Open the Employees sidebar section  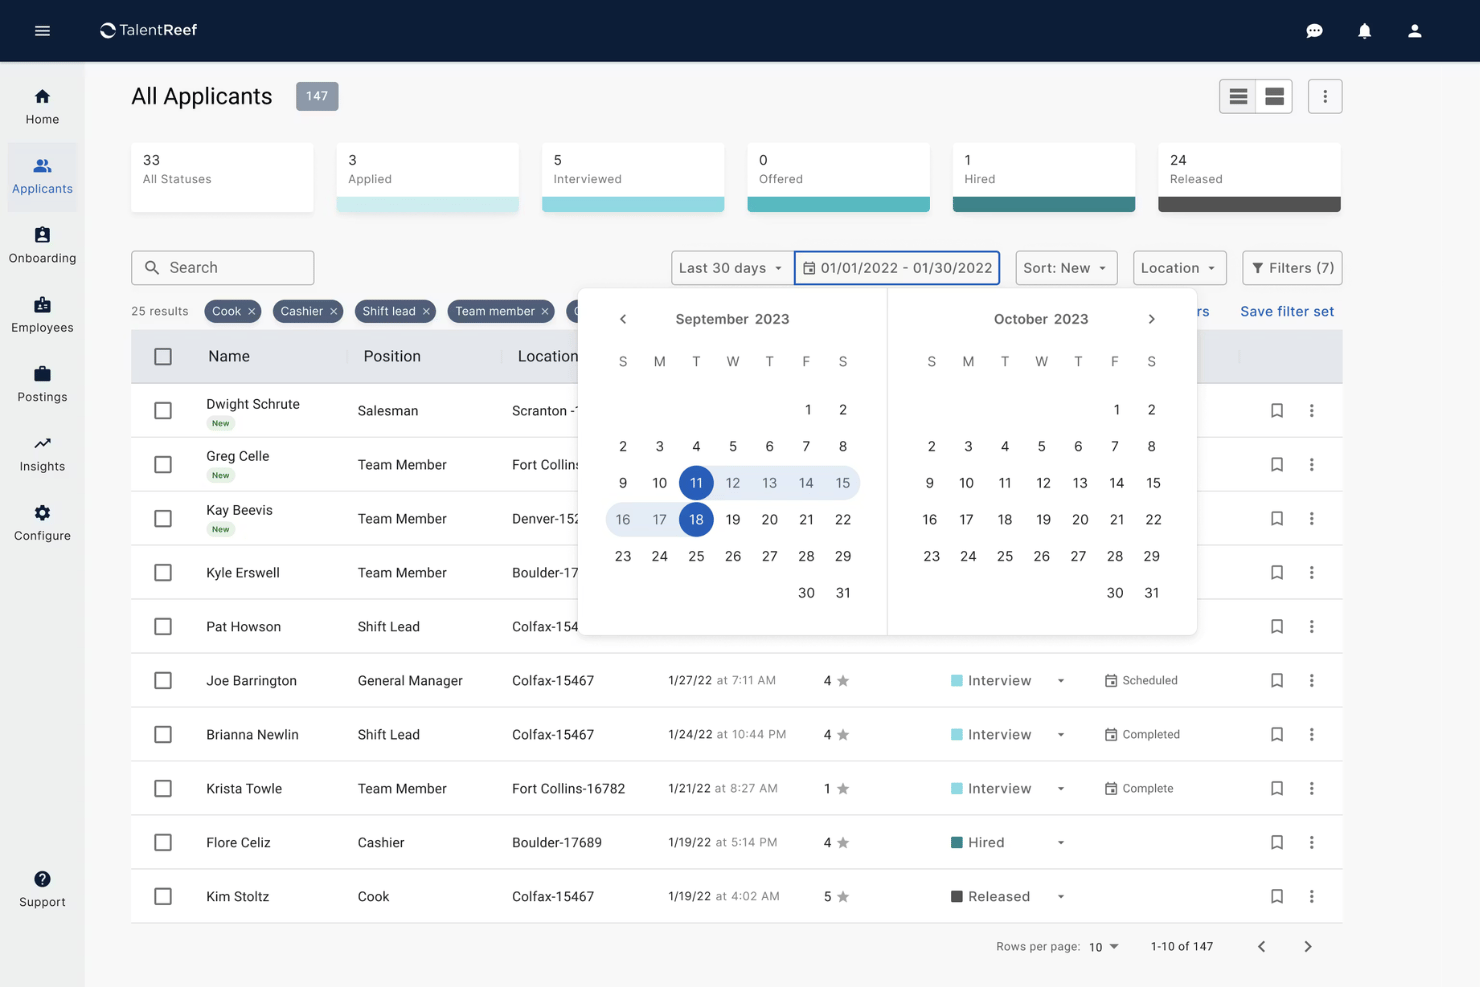[42, 315]
